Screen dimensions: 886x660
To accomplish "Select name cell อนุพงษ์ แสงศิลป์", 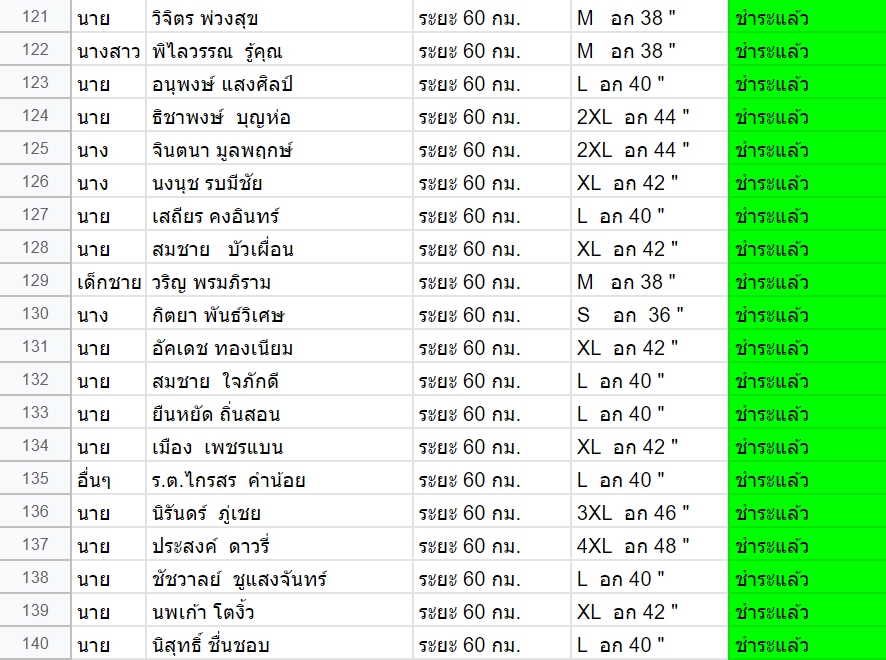I will coord(279,82).
